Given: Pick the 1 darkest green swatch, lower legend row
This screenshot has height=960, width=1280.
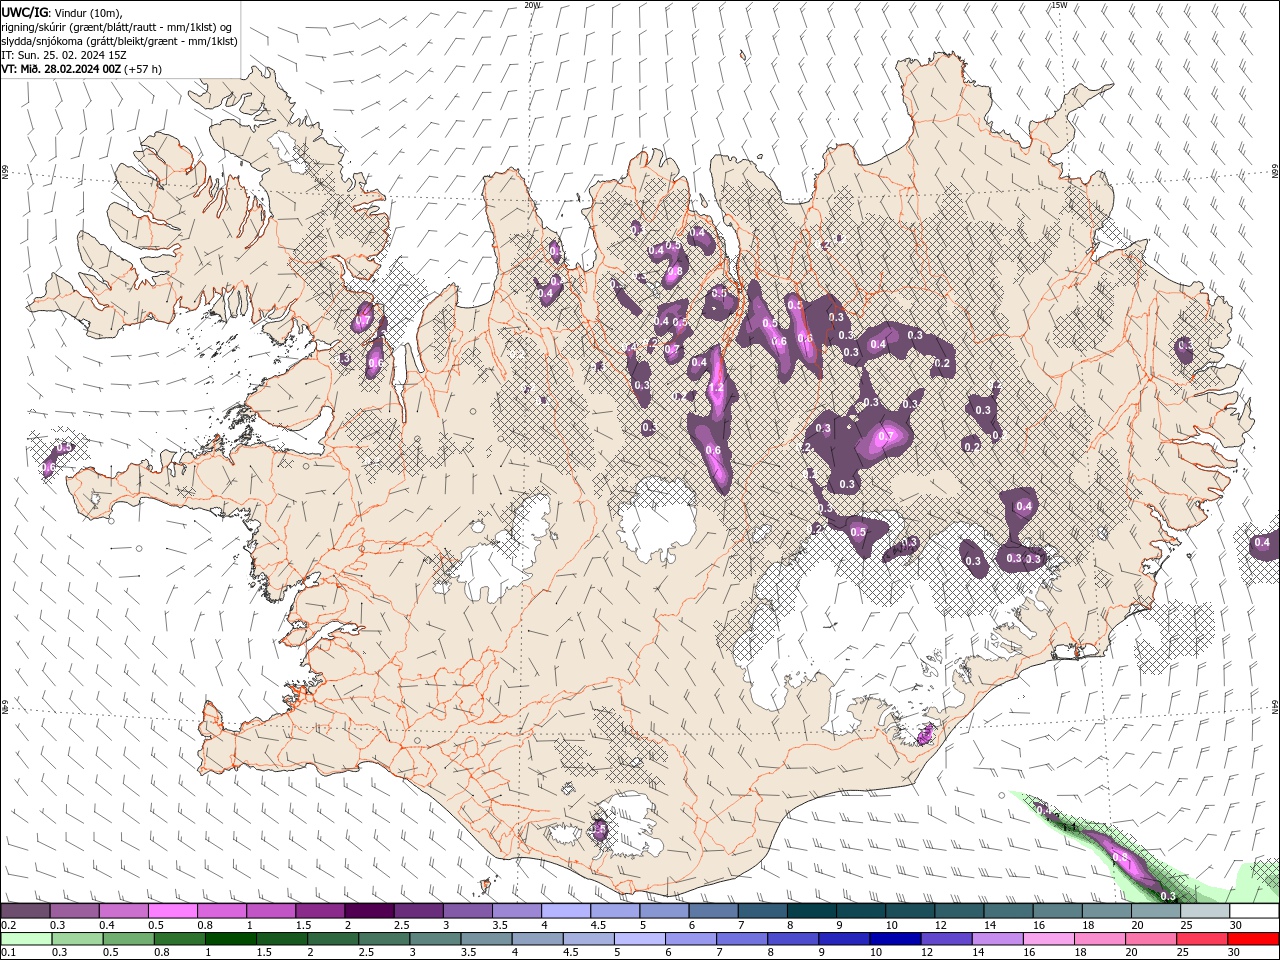Looking at the screenshot, I should pos(230,939).
